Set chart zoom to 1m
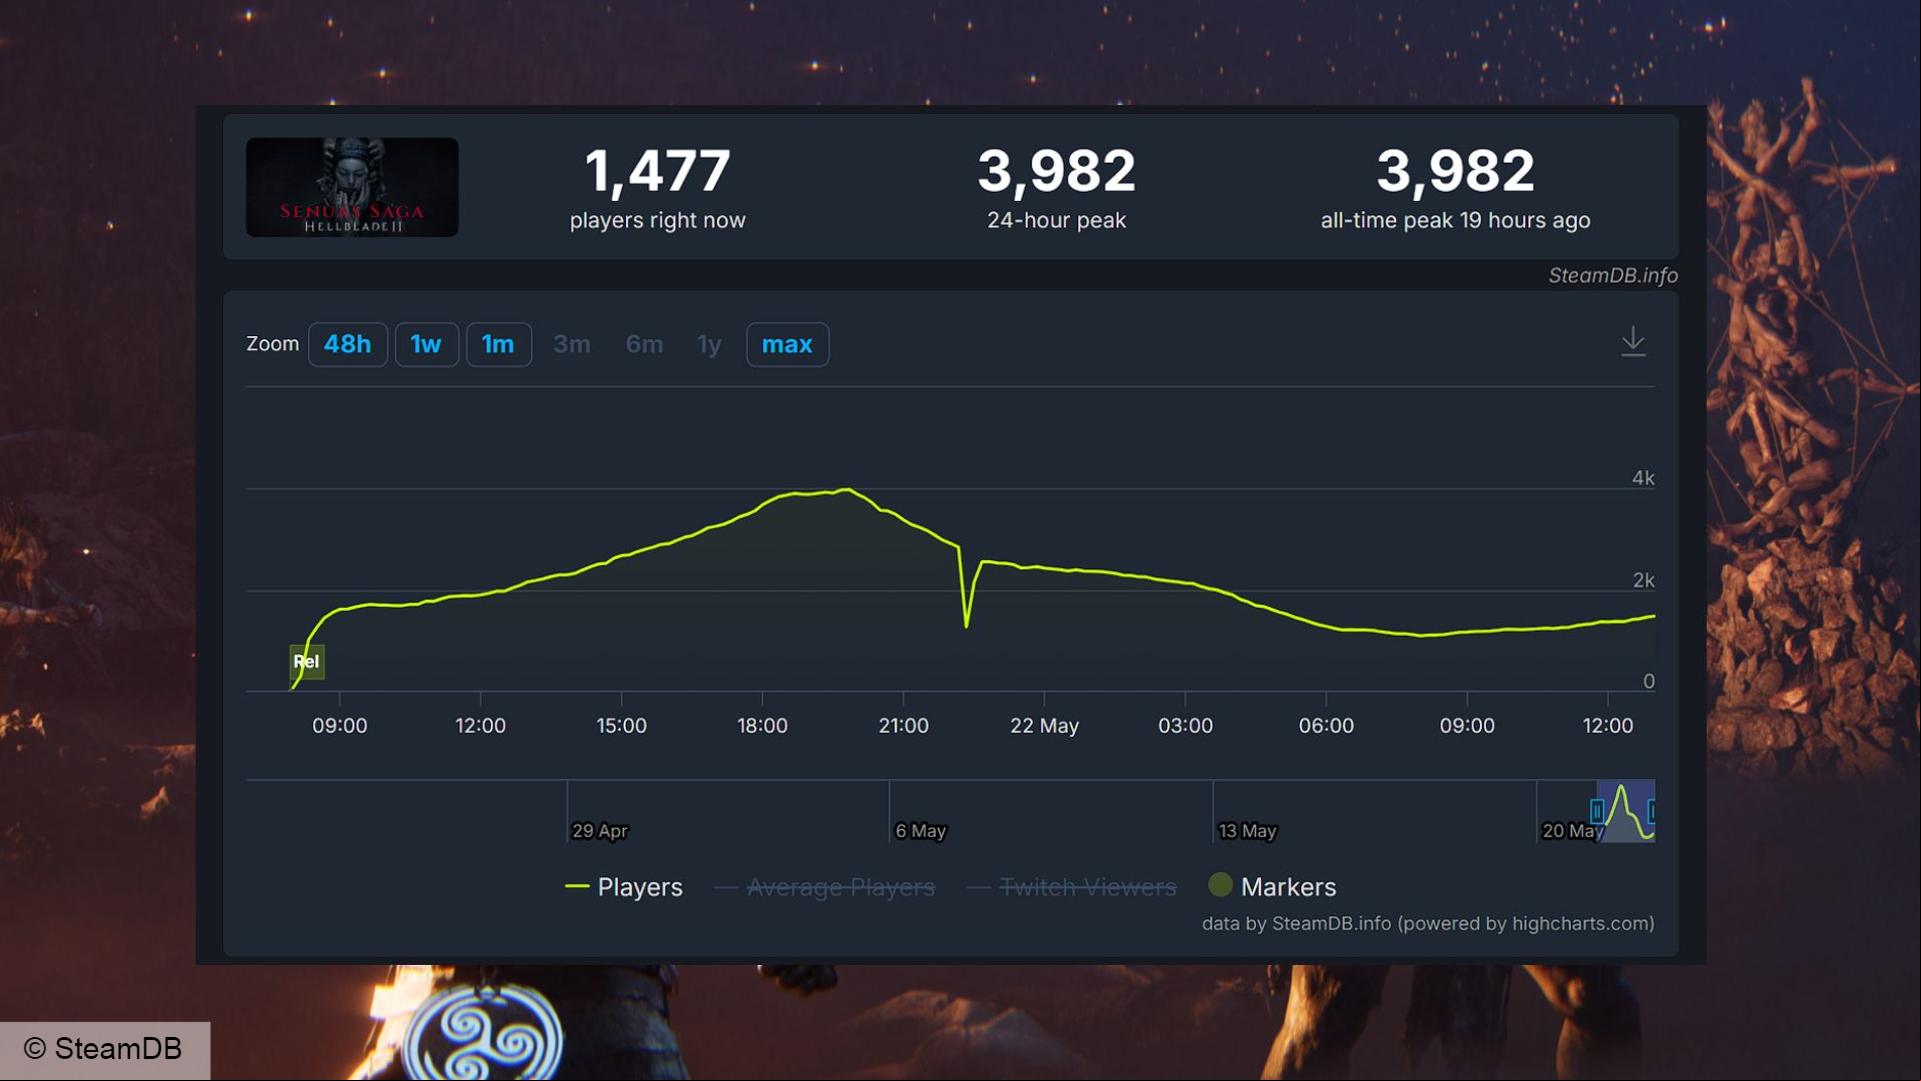Viewport: 1921px width, 1081px height. click(x=498, y=344)
